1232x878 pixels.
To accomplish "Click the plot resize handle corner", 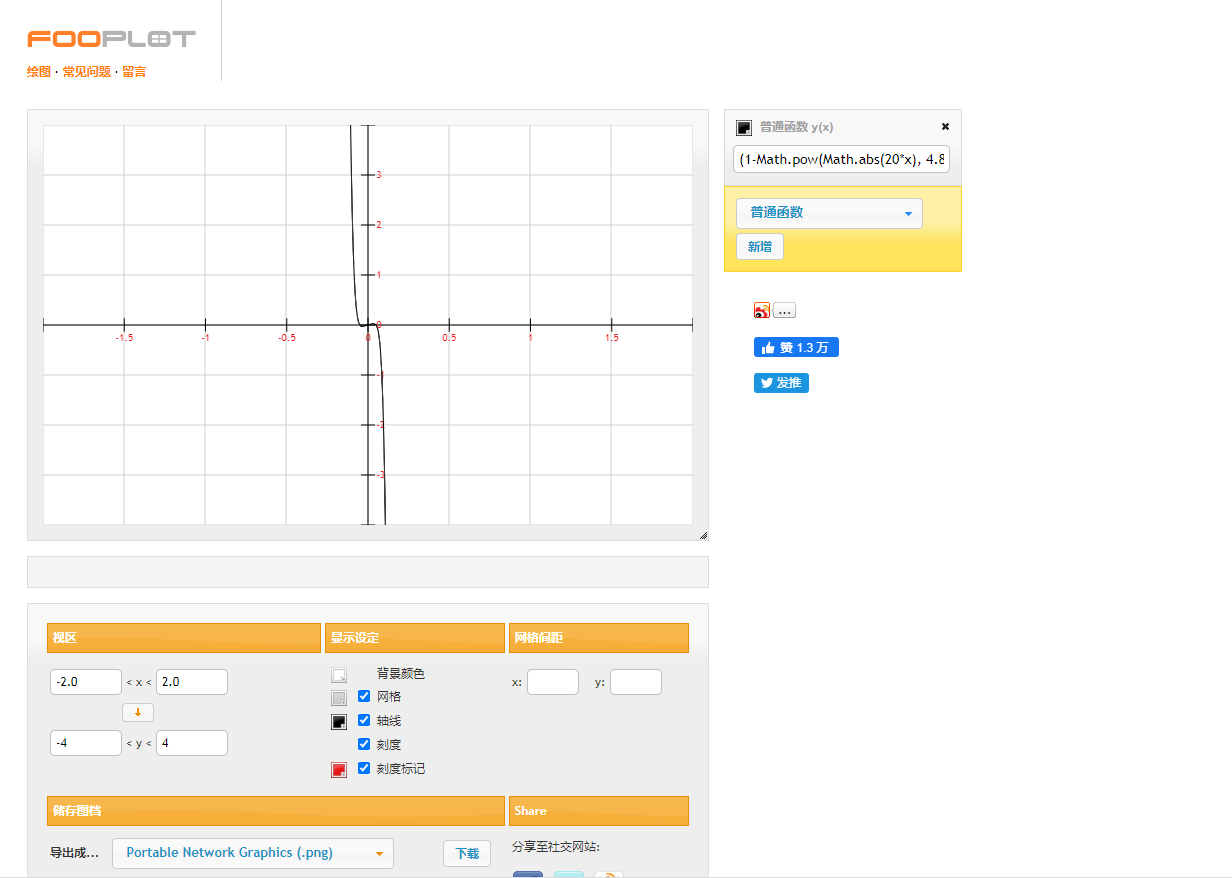I will pos(703,535).
